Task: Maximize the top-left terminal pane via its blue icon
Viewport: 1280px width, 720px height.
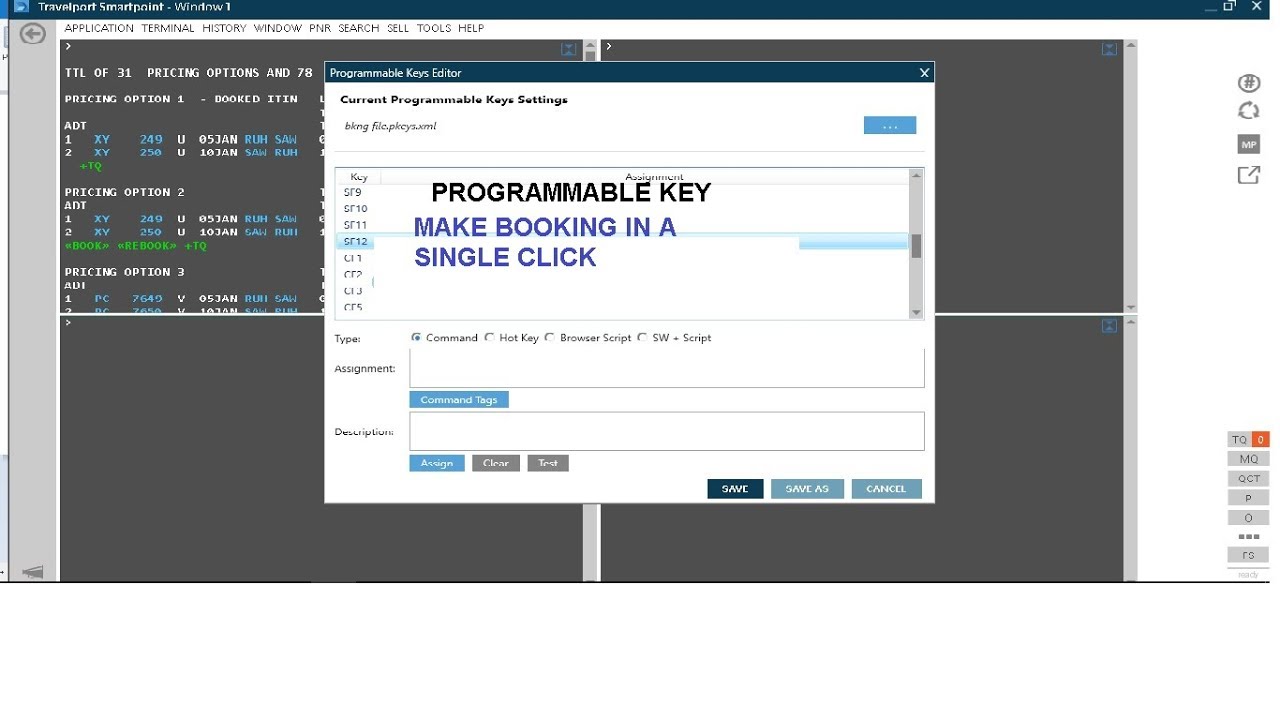Action: (x=569, y=49)
